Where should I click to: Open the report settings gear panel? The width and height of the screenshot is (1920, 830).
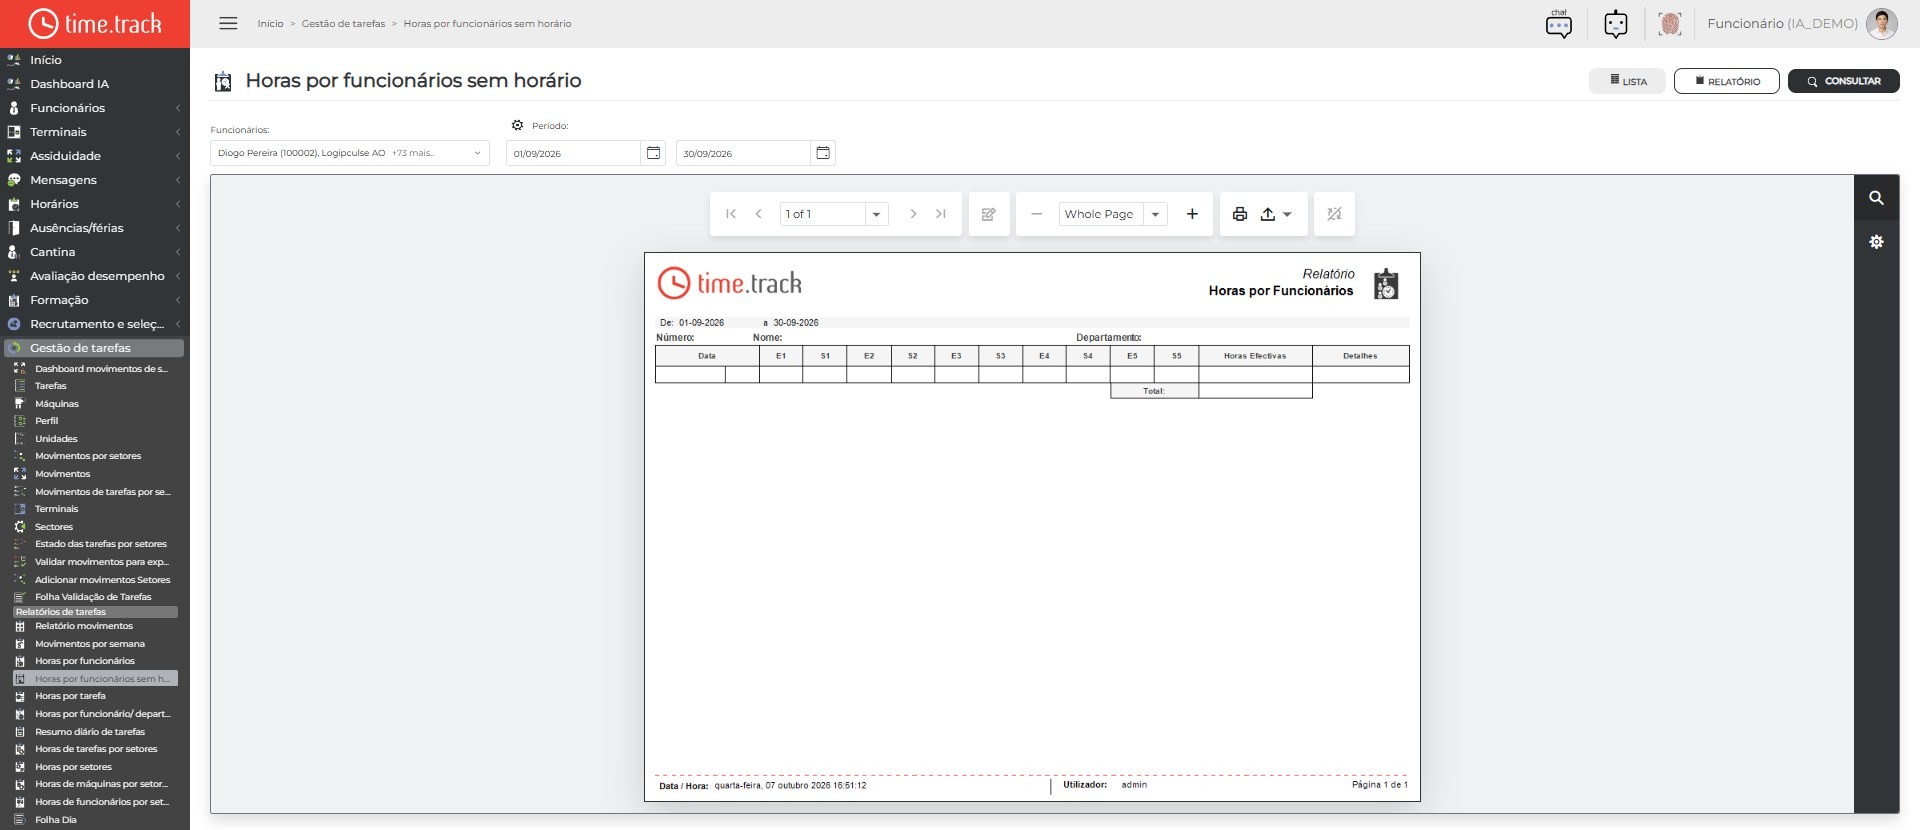(1876, 242)
